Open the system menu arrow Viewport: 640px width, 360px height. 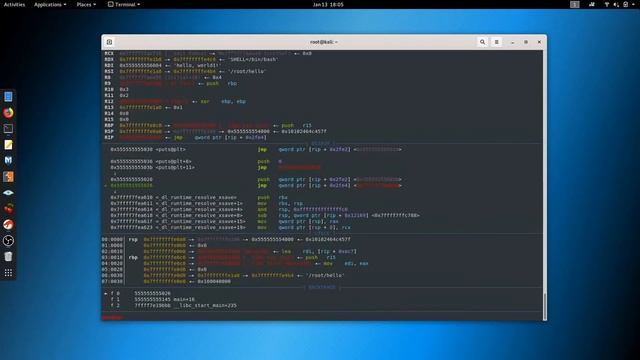click(634, 4)
